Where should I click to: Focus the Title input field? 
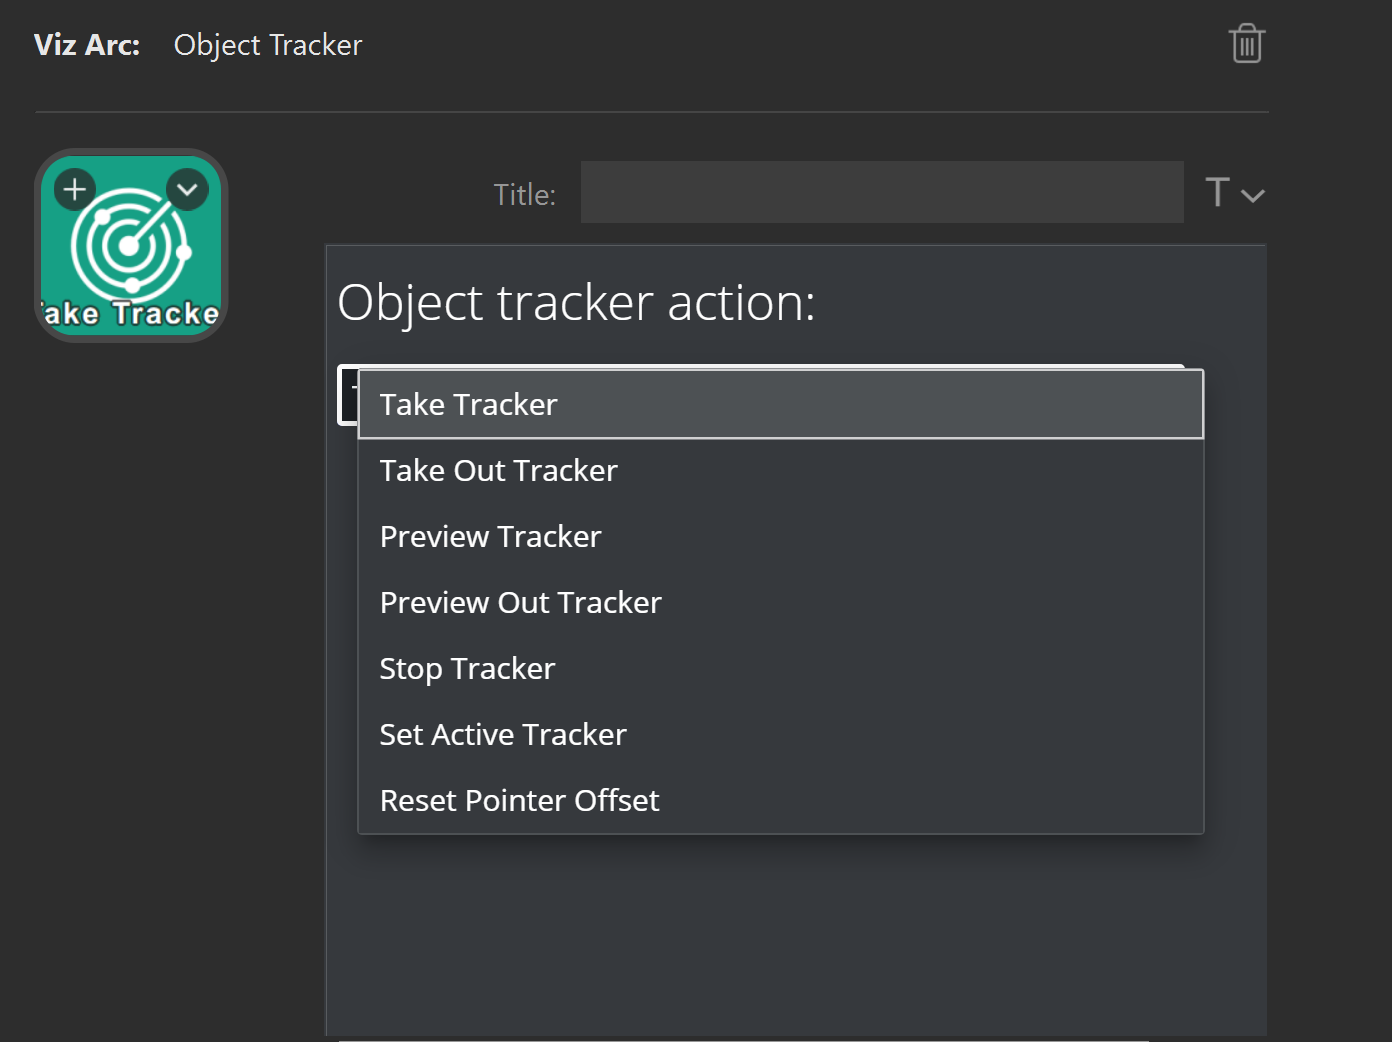coord(882,192)
